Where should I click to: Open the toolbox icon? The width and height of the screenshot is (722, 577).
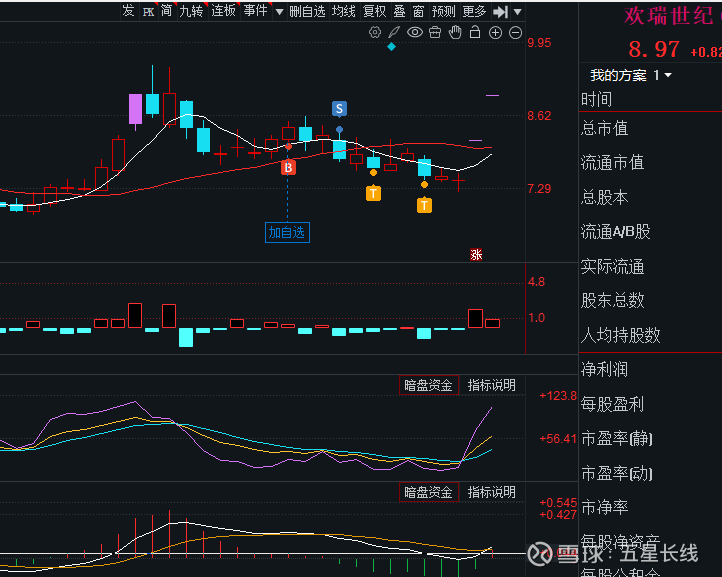[435, 32]
